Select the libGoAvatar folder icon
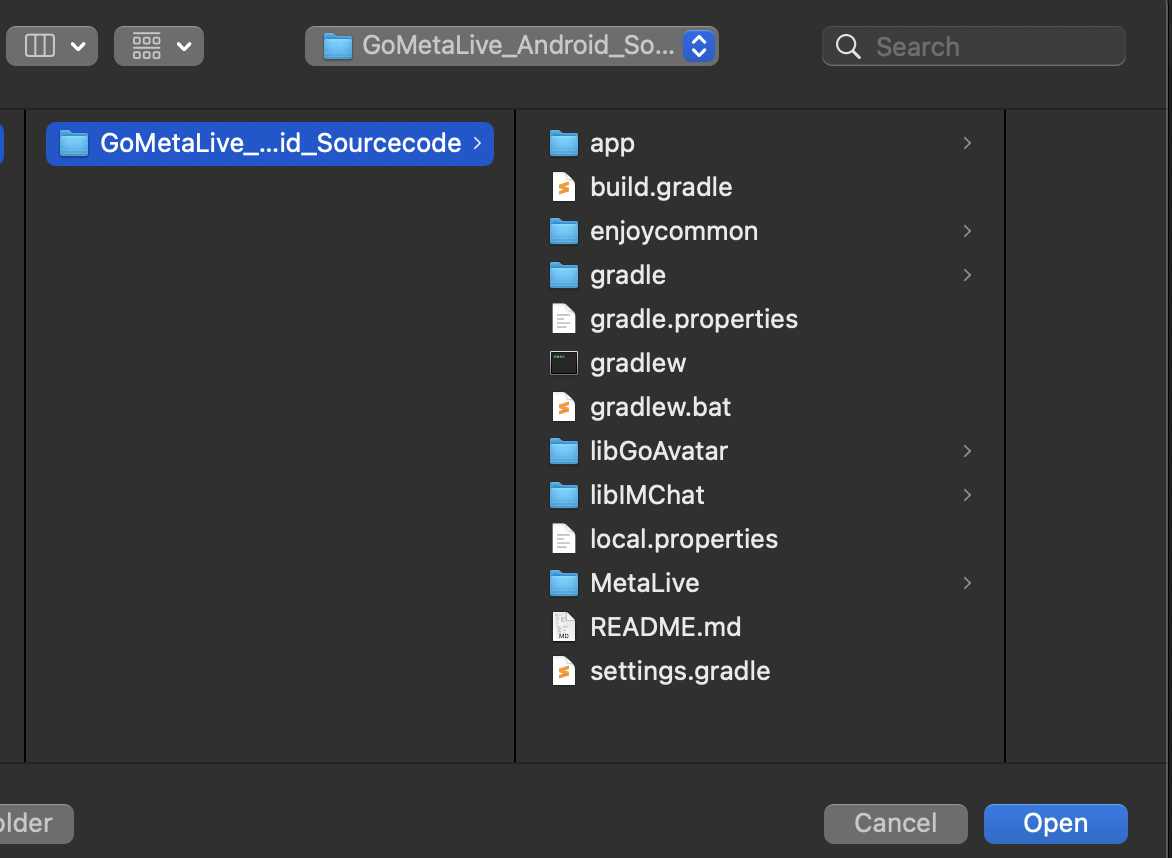This screenshot has height=858, width=1172. point(564,451)
